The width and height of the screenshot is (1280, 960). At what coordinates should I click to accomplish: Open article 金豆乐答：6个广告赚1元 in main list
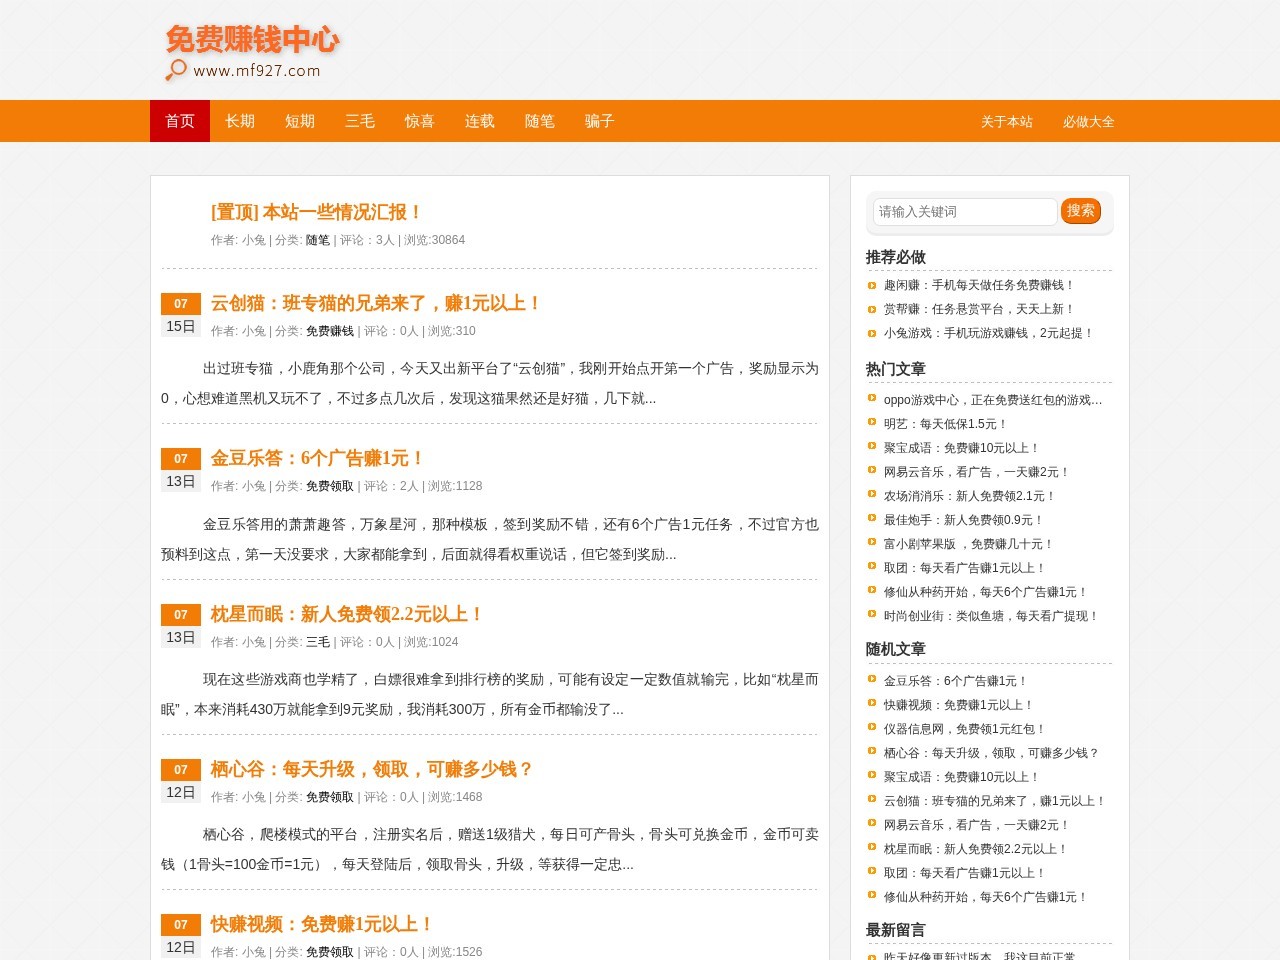(317, 458)
